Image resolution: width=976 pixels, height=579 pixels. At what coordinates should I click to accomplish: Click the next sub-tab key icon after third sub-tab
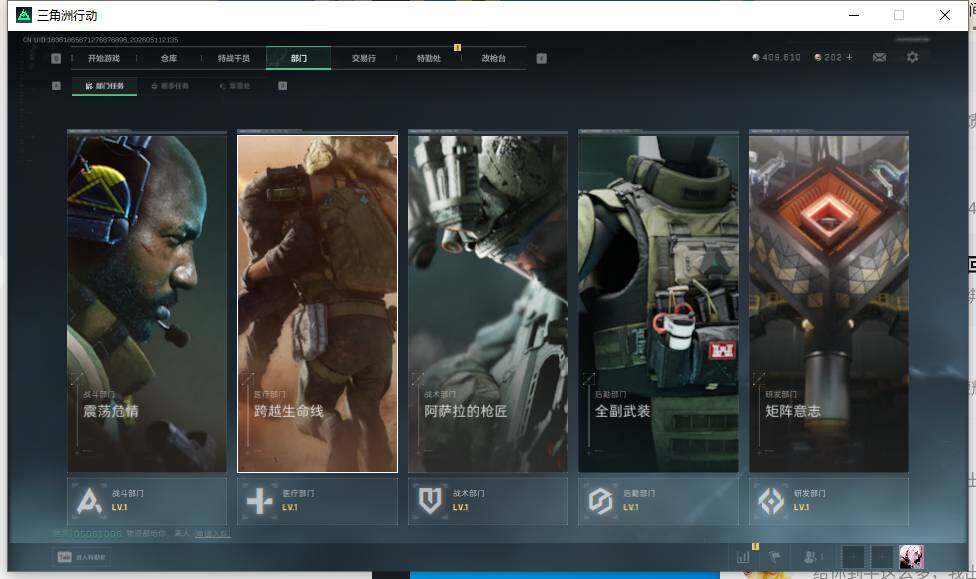[283, 86]
